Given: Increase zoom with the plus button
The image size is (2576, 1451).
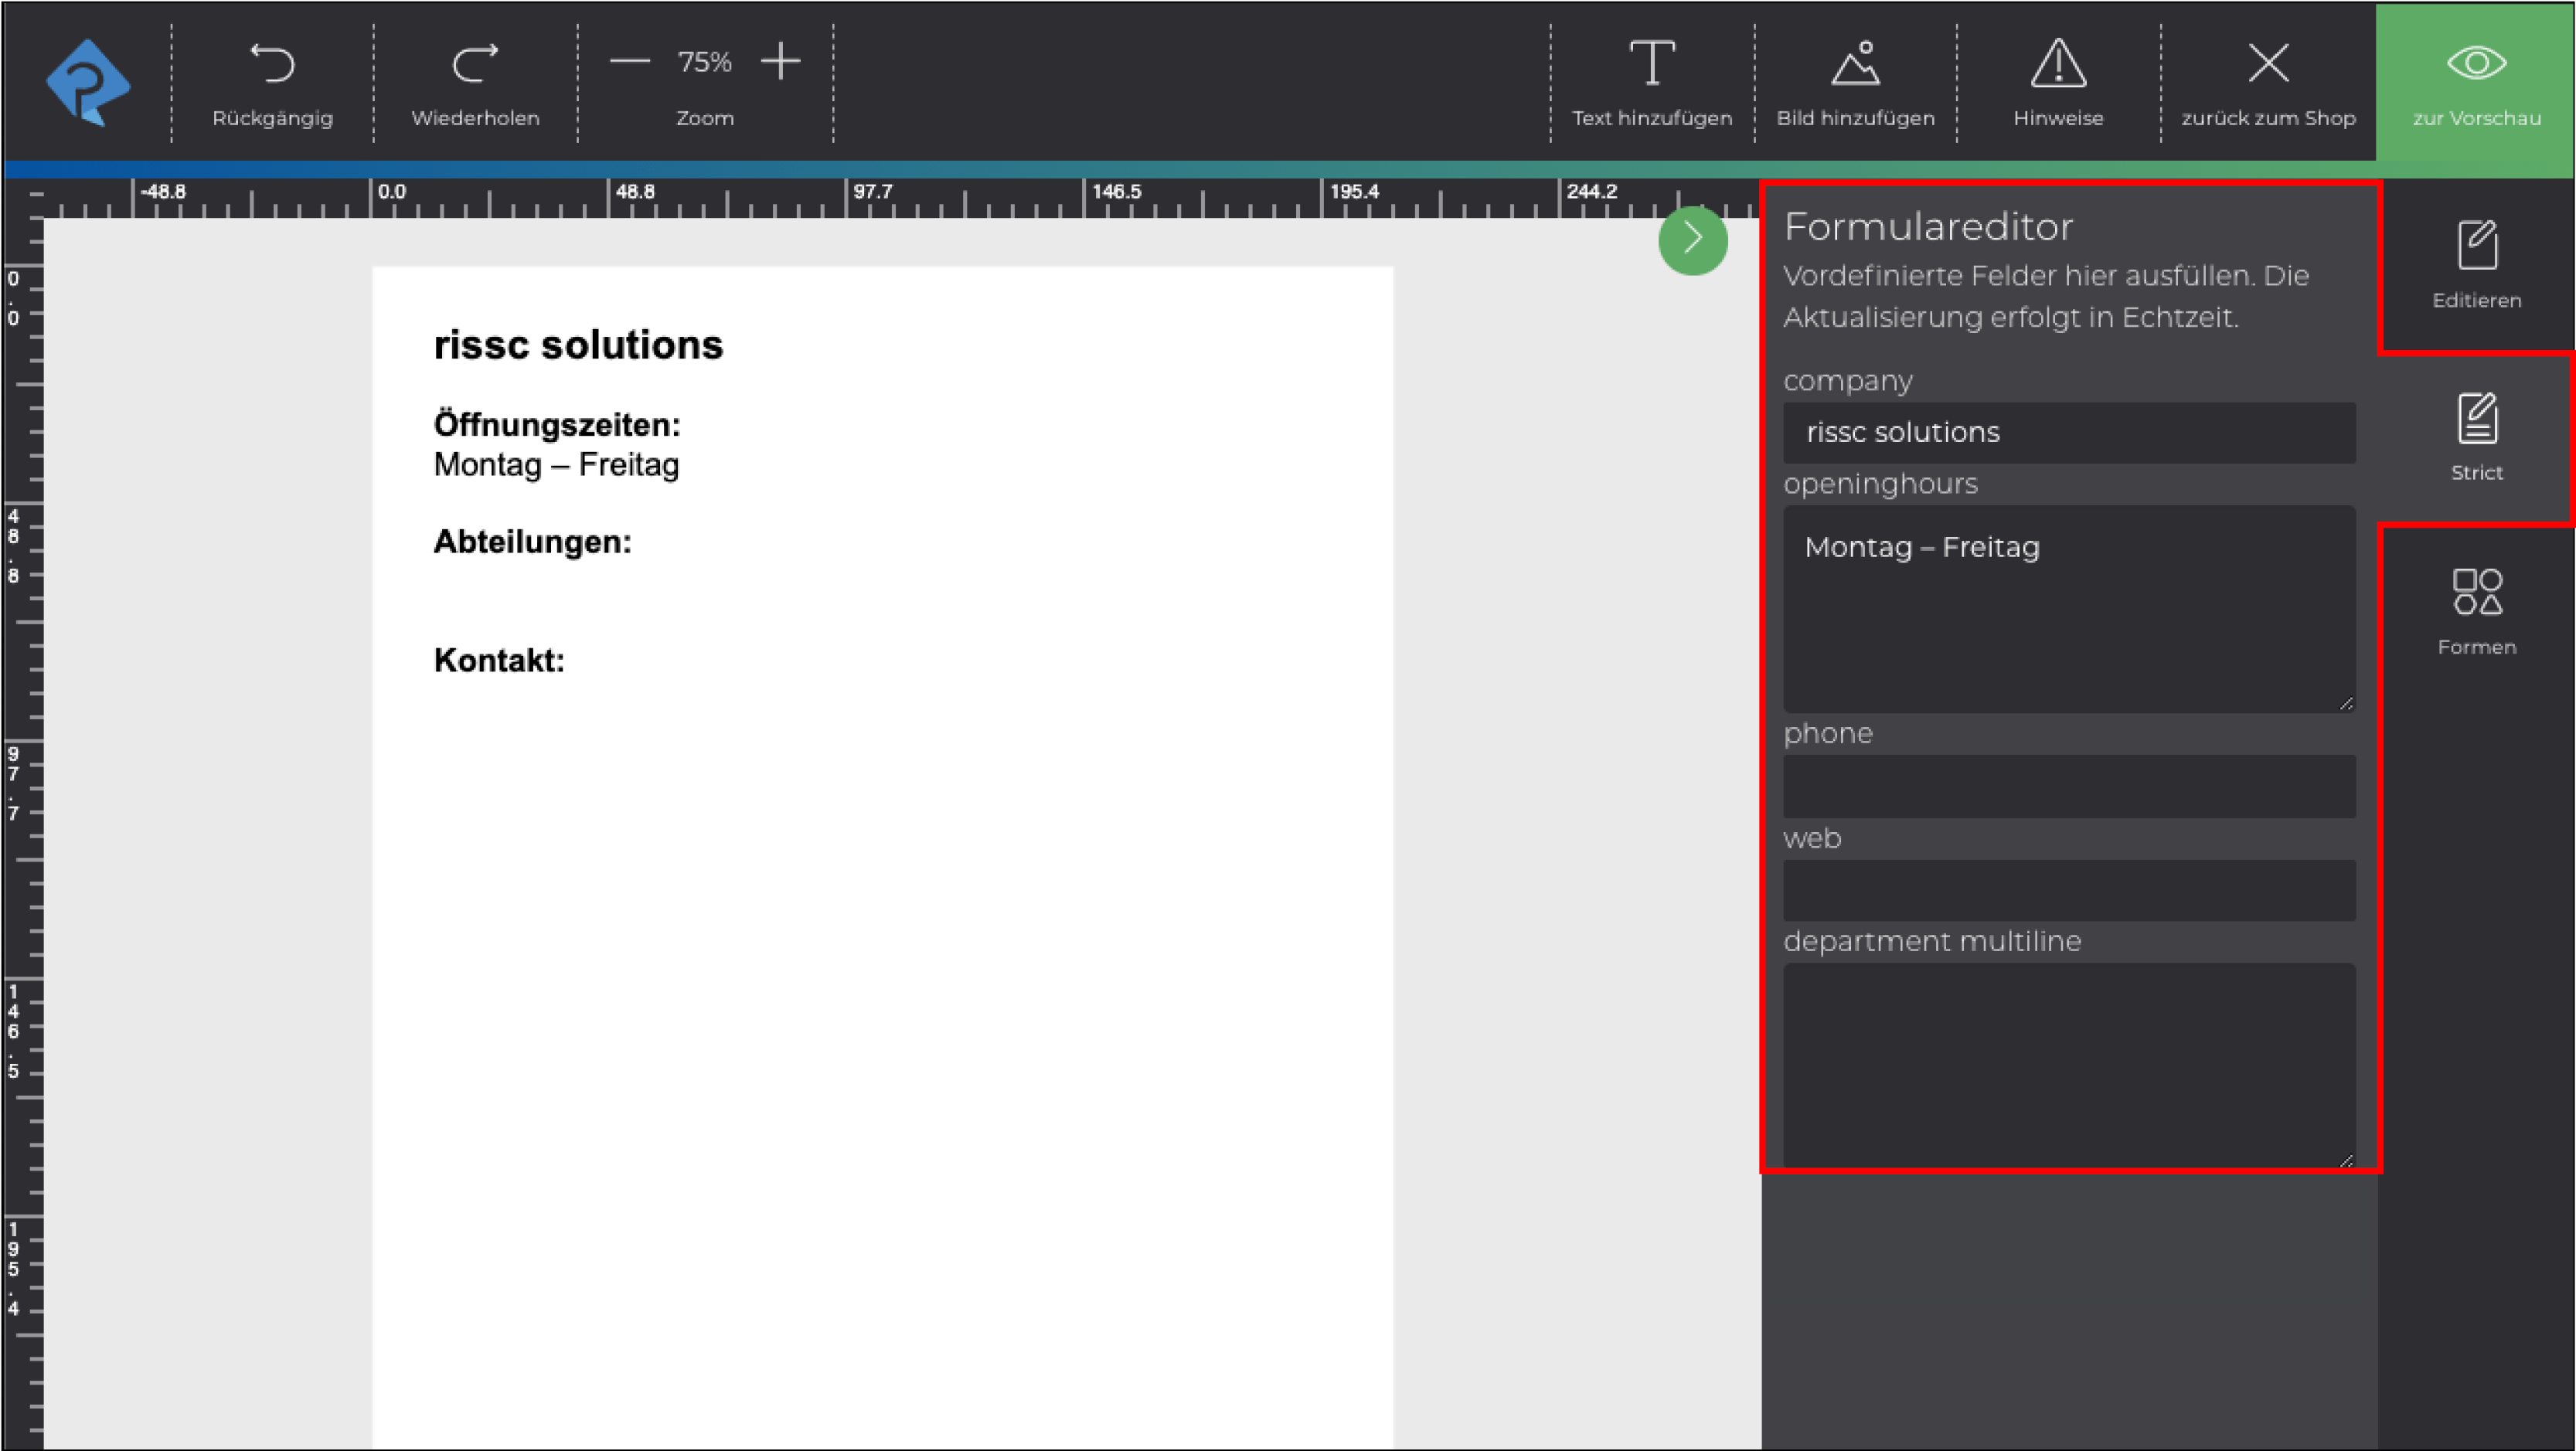Looking at the screenshot, I should click(x=780, y=62).
